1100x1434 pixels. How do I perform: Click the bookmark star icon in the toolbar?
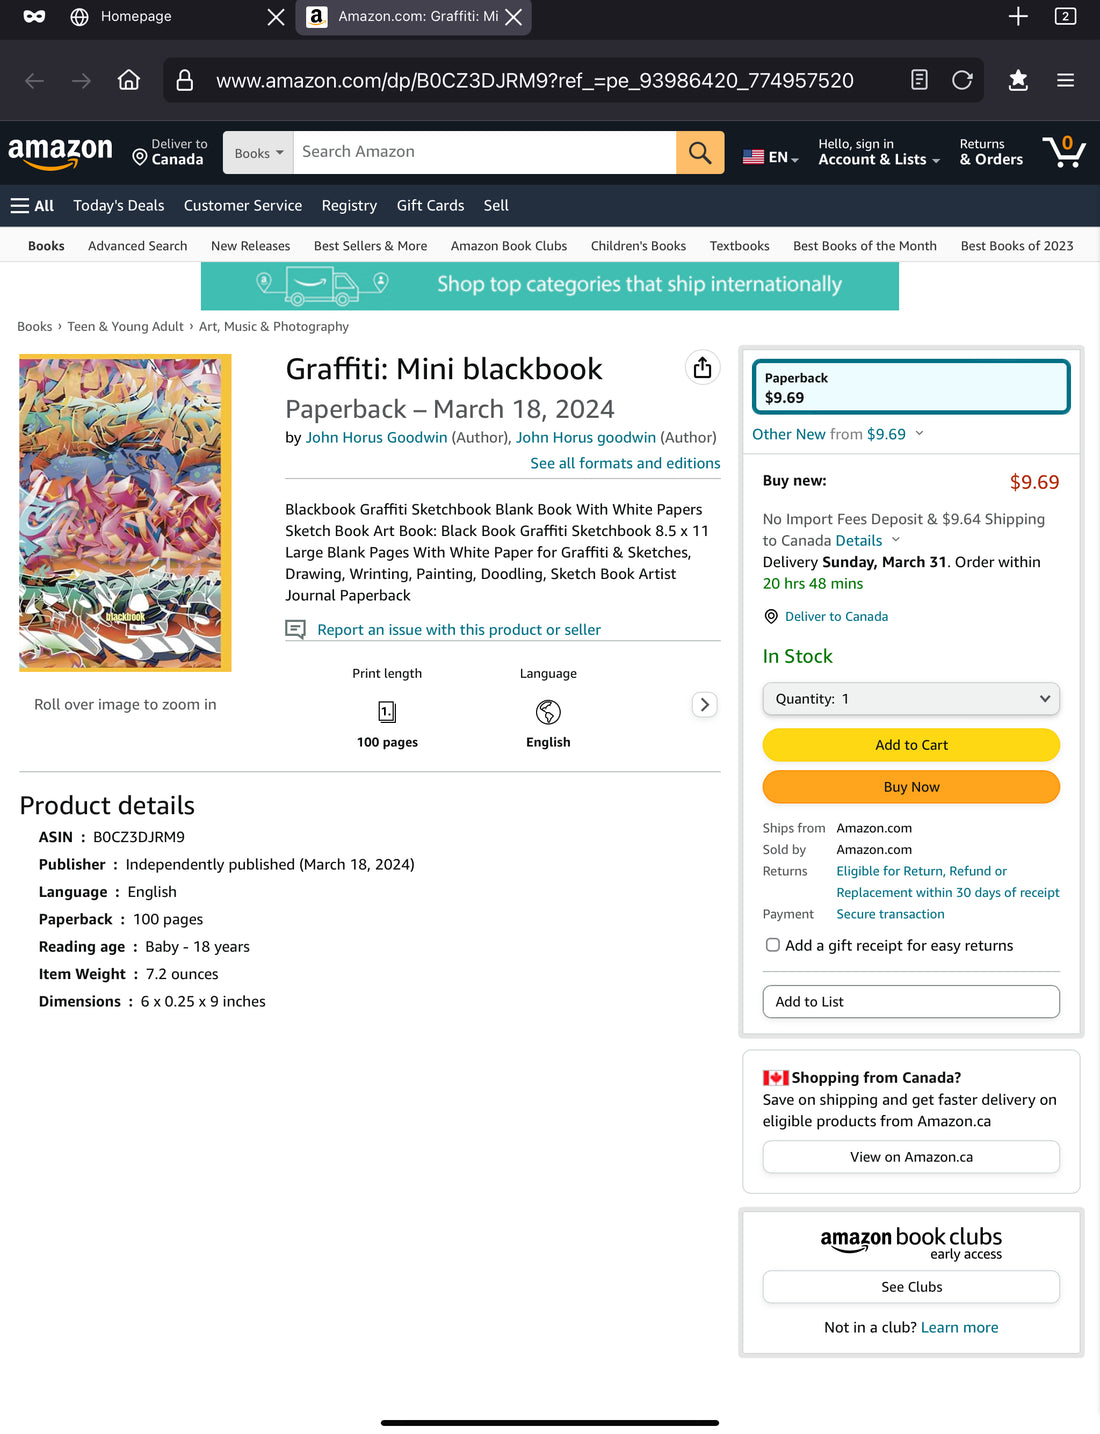pyautogui.click(x=1017, y=80)
